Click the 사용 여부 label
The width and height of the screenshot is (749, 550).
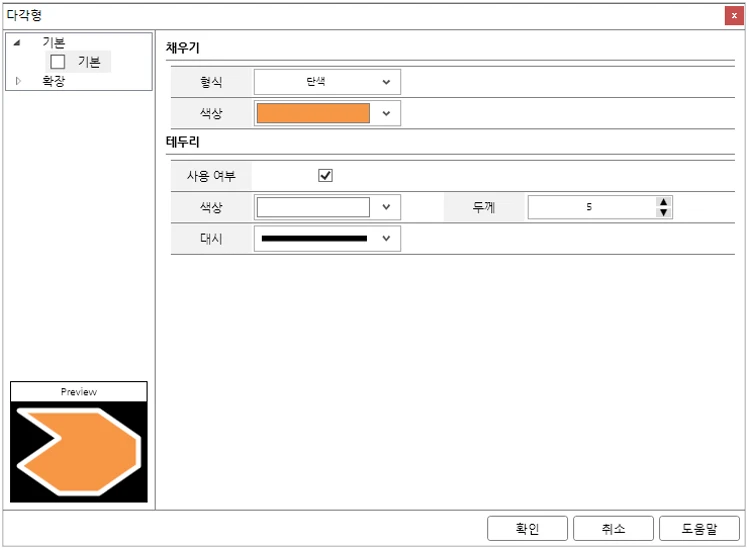[211, 176]
